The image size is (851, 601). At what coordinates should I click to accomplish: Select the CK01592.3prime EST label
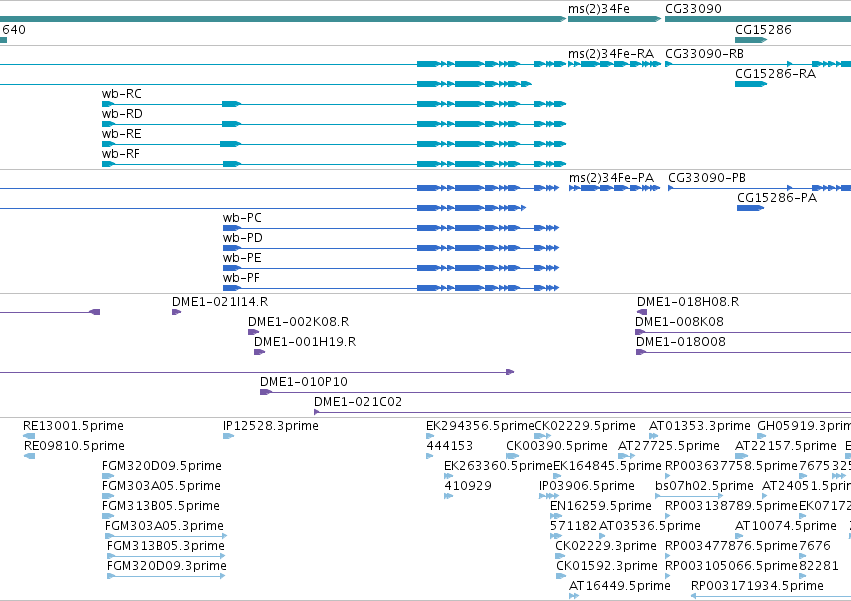pos(607,567)
